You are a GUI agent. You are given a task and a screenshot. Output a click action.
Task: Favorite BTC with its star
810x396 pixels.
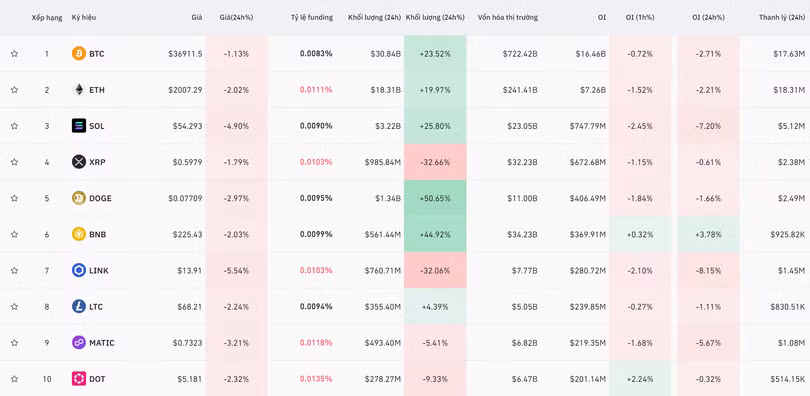(x=14, y=54)
